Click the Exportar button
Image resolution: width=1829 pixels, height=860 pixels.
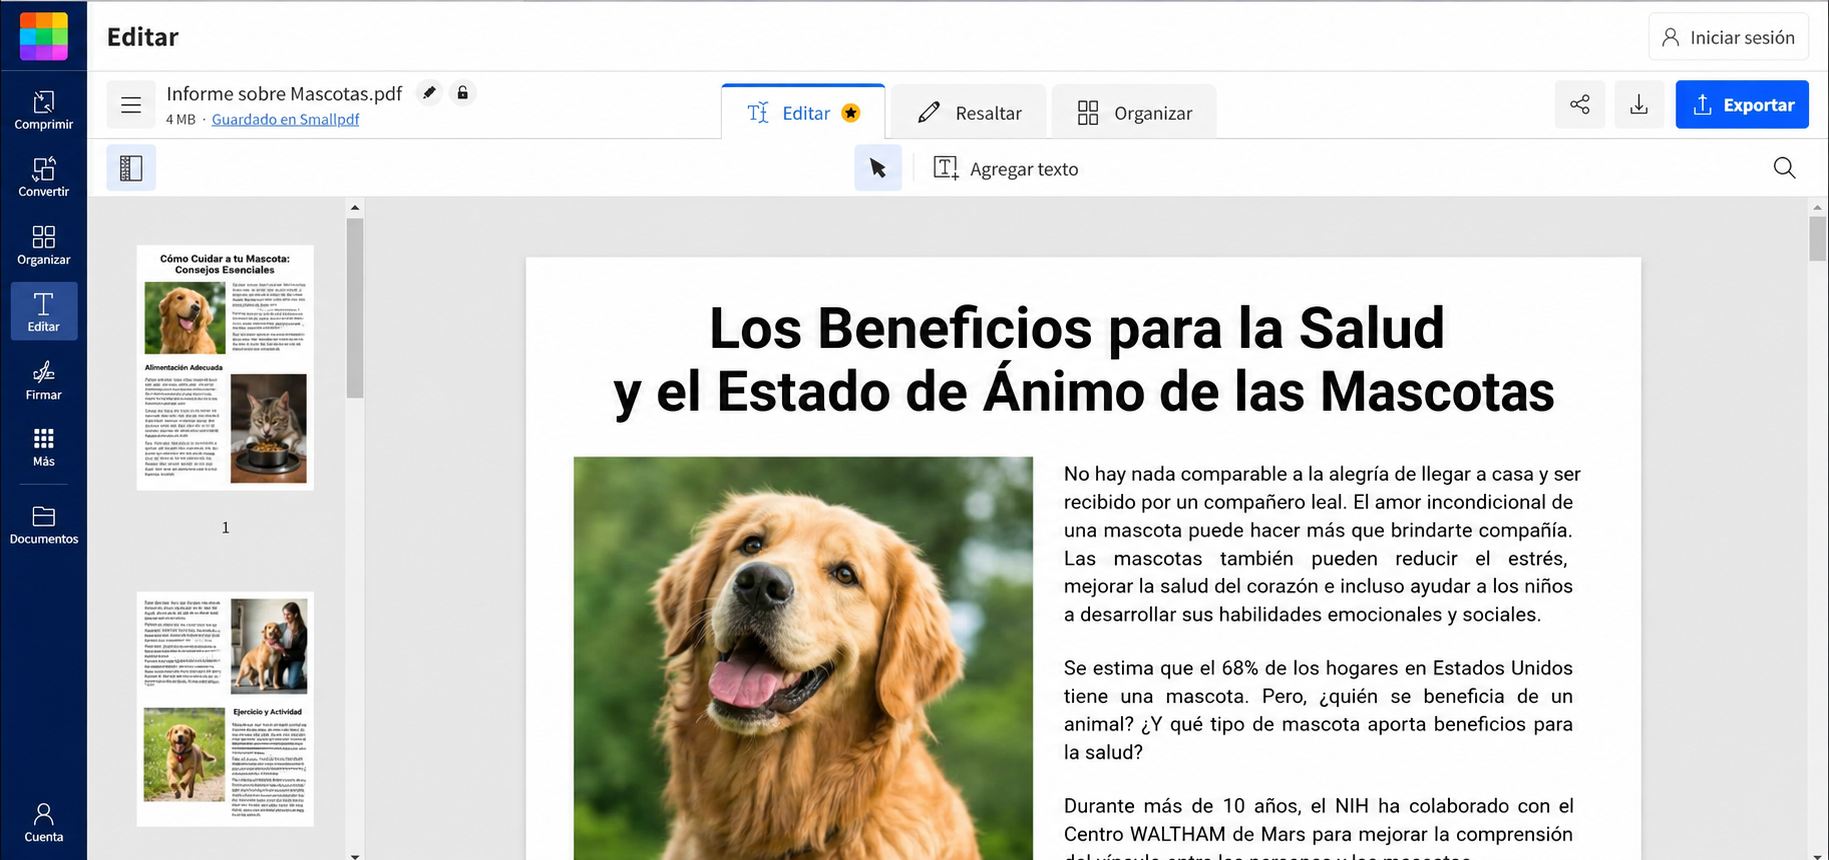(1742, 104)
